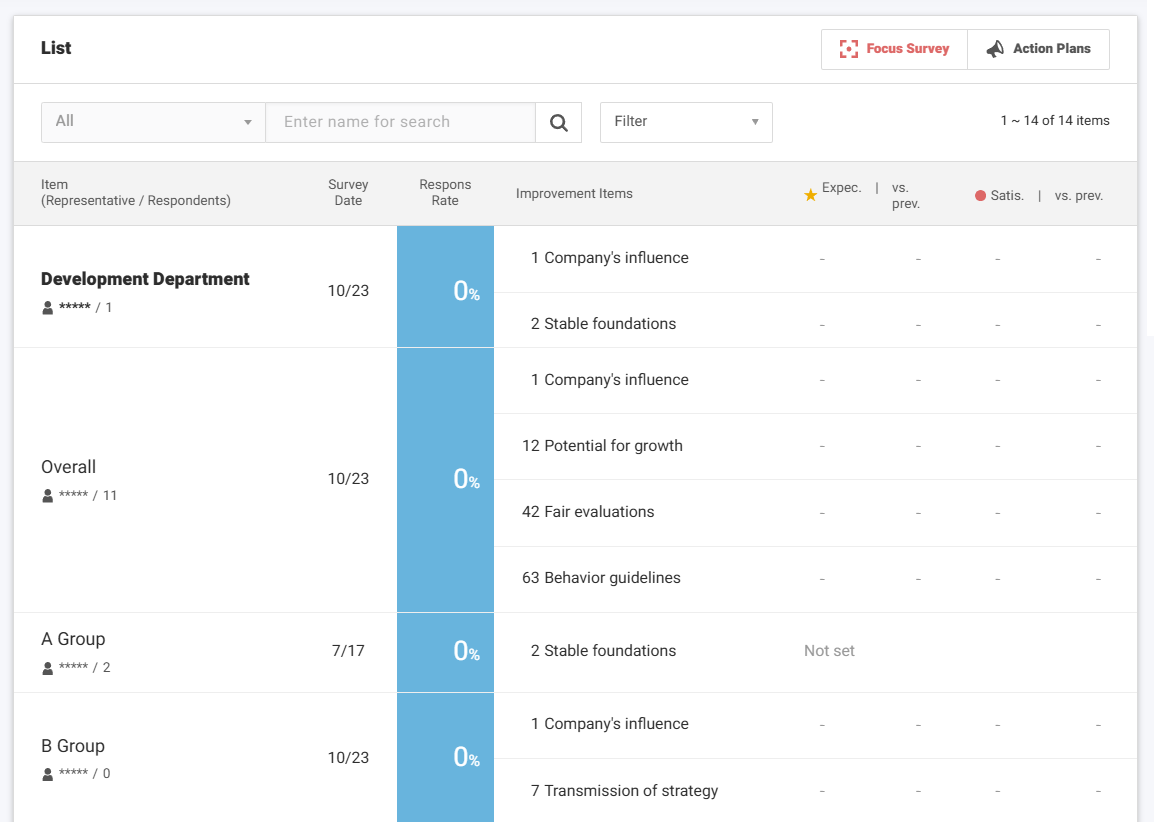Select the Development Department row title
The image size is (1172, 822).
pyautogui.click(x=145, y=279)
